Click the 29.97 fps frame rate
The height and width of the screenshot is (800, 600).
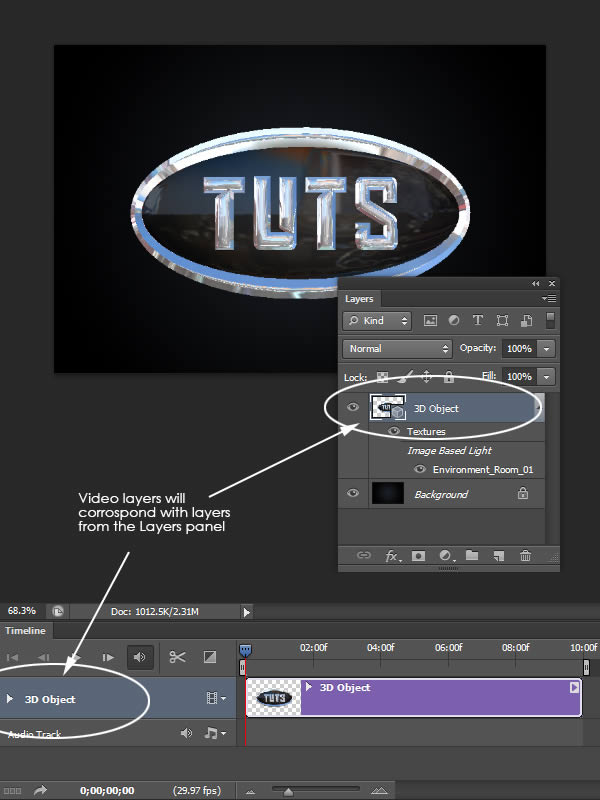pyautogui.click(x=197, y=791)
